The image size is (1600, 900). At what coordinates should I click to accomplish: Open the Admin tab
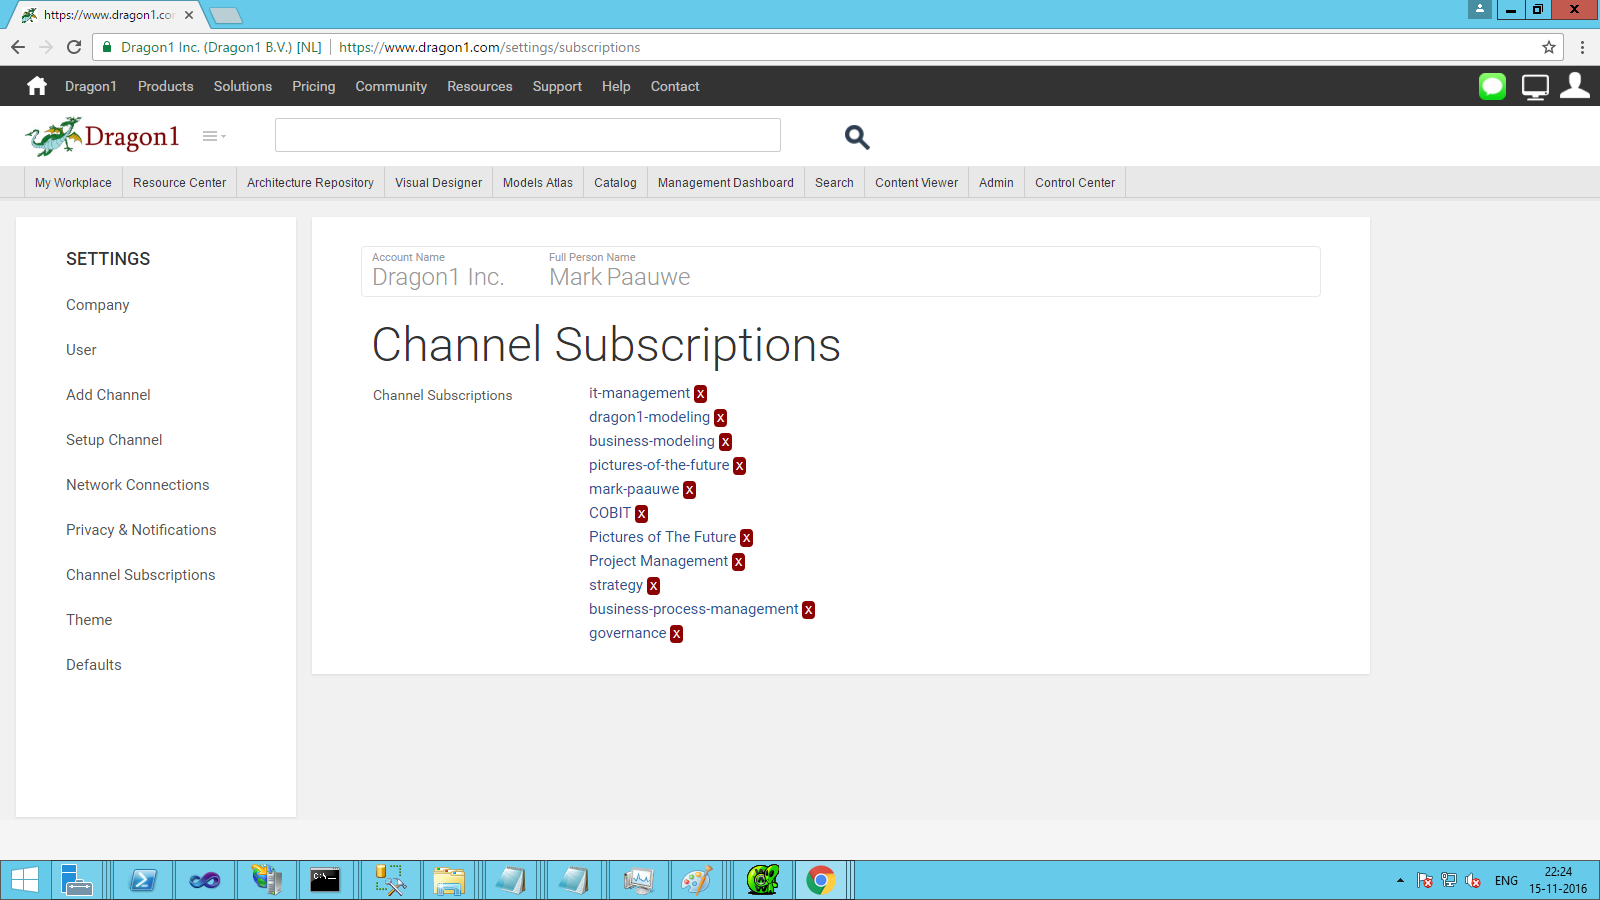tap(996, 182)
